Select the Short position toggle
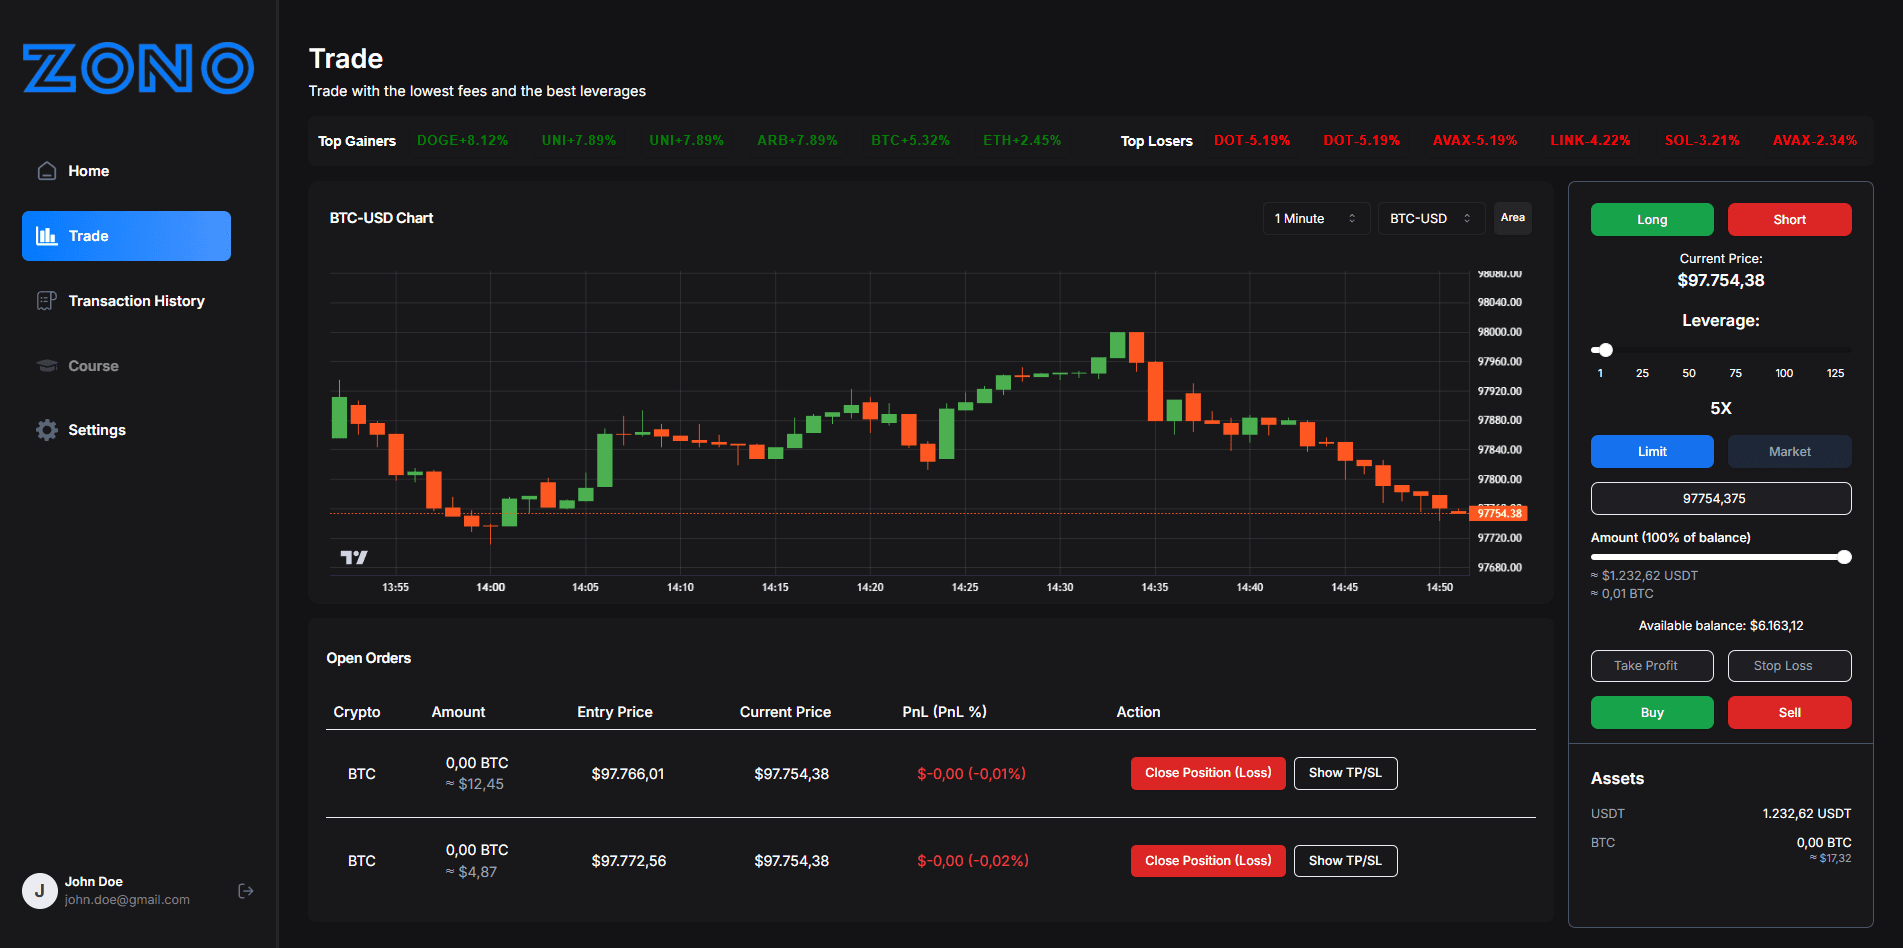This screenshot has width=1903, height=948. [x=1790, y=220]
